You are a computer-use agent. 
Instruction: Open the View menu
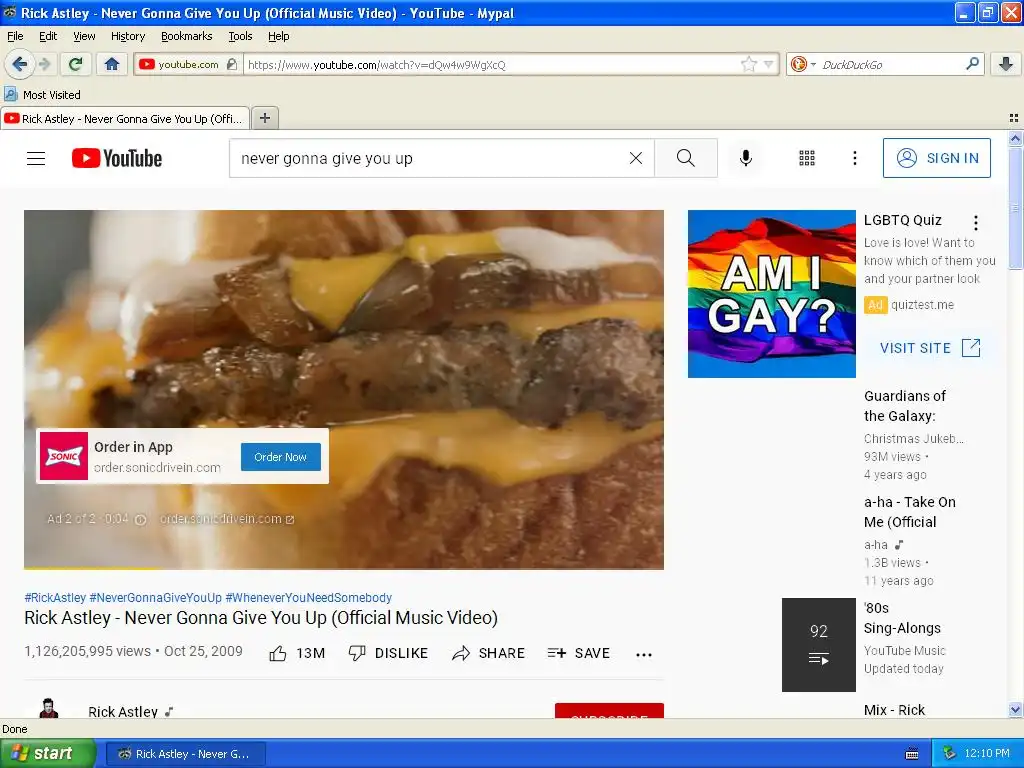(84, 36)
